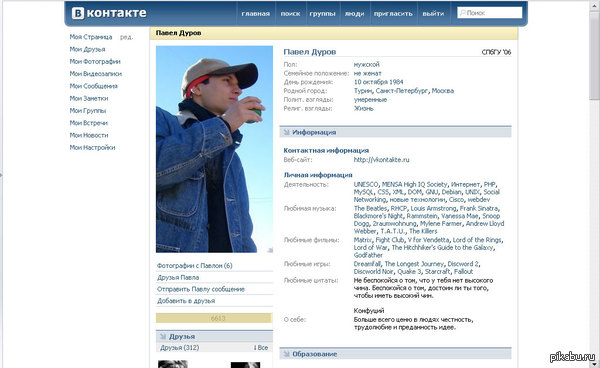Screen dimensions: 600x368
Task: Collapse the Информация section arrow icon
Action: pos(286,132)
